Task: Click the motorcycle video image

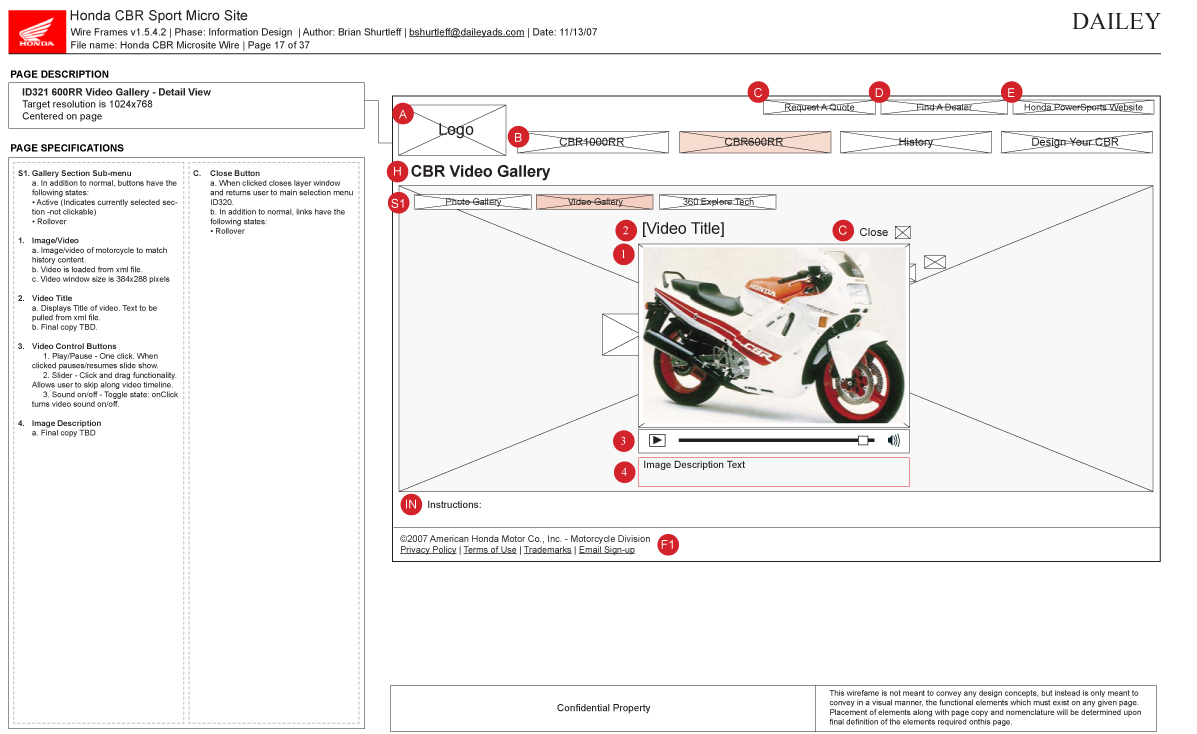Action: 773,335
